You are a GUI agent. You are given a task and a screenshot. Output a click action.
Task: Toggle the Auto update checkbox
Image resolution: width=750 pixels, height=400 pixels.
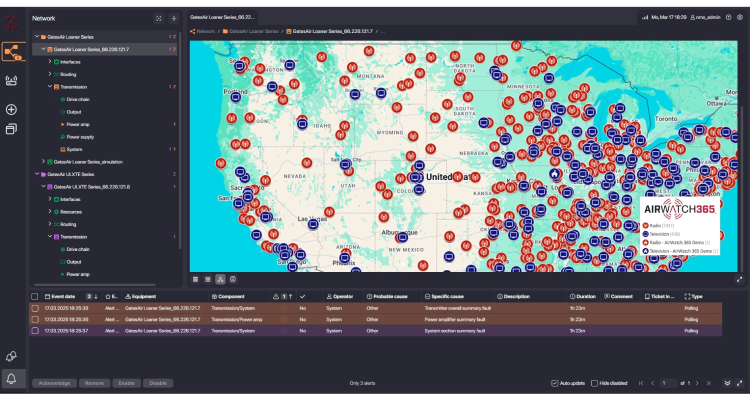(x=555, y=383)
